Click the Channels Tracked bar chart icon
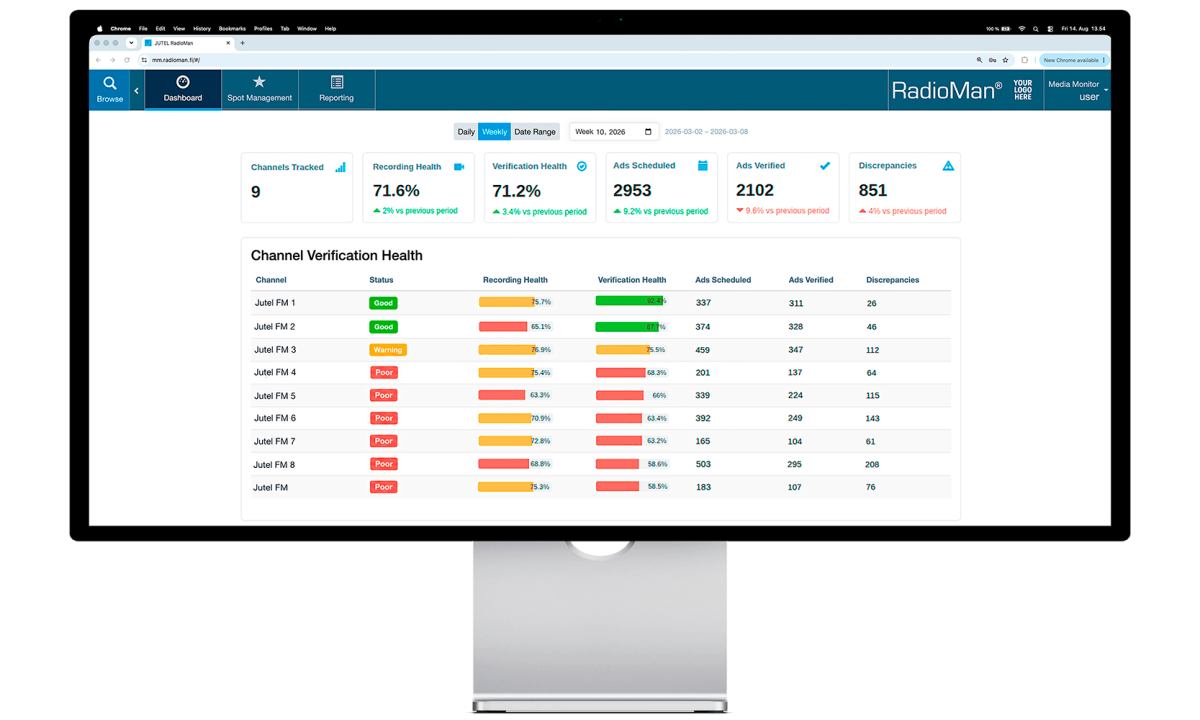Viewport: 1200px width, 720px height. 341,167
